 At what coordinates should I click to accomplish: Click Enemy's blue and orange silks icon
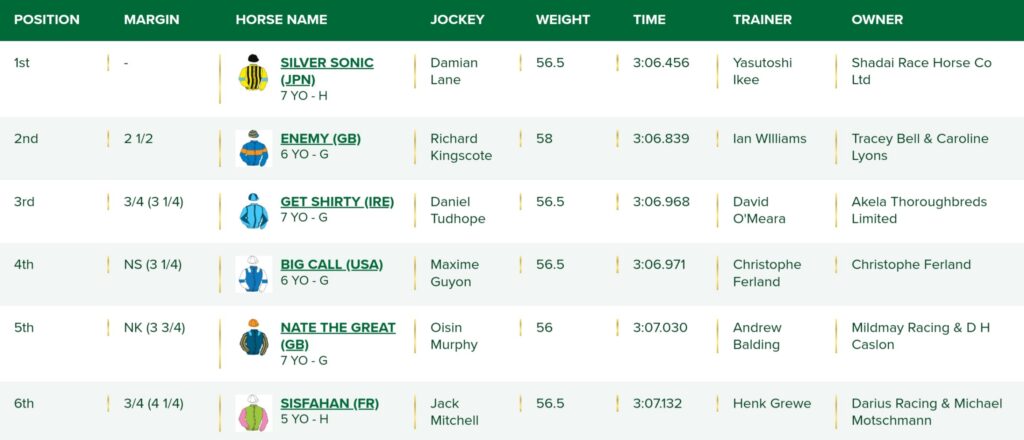point(253,148)
